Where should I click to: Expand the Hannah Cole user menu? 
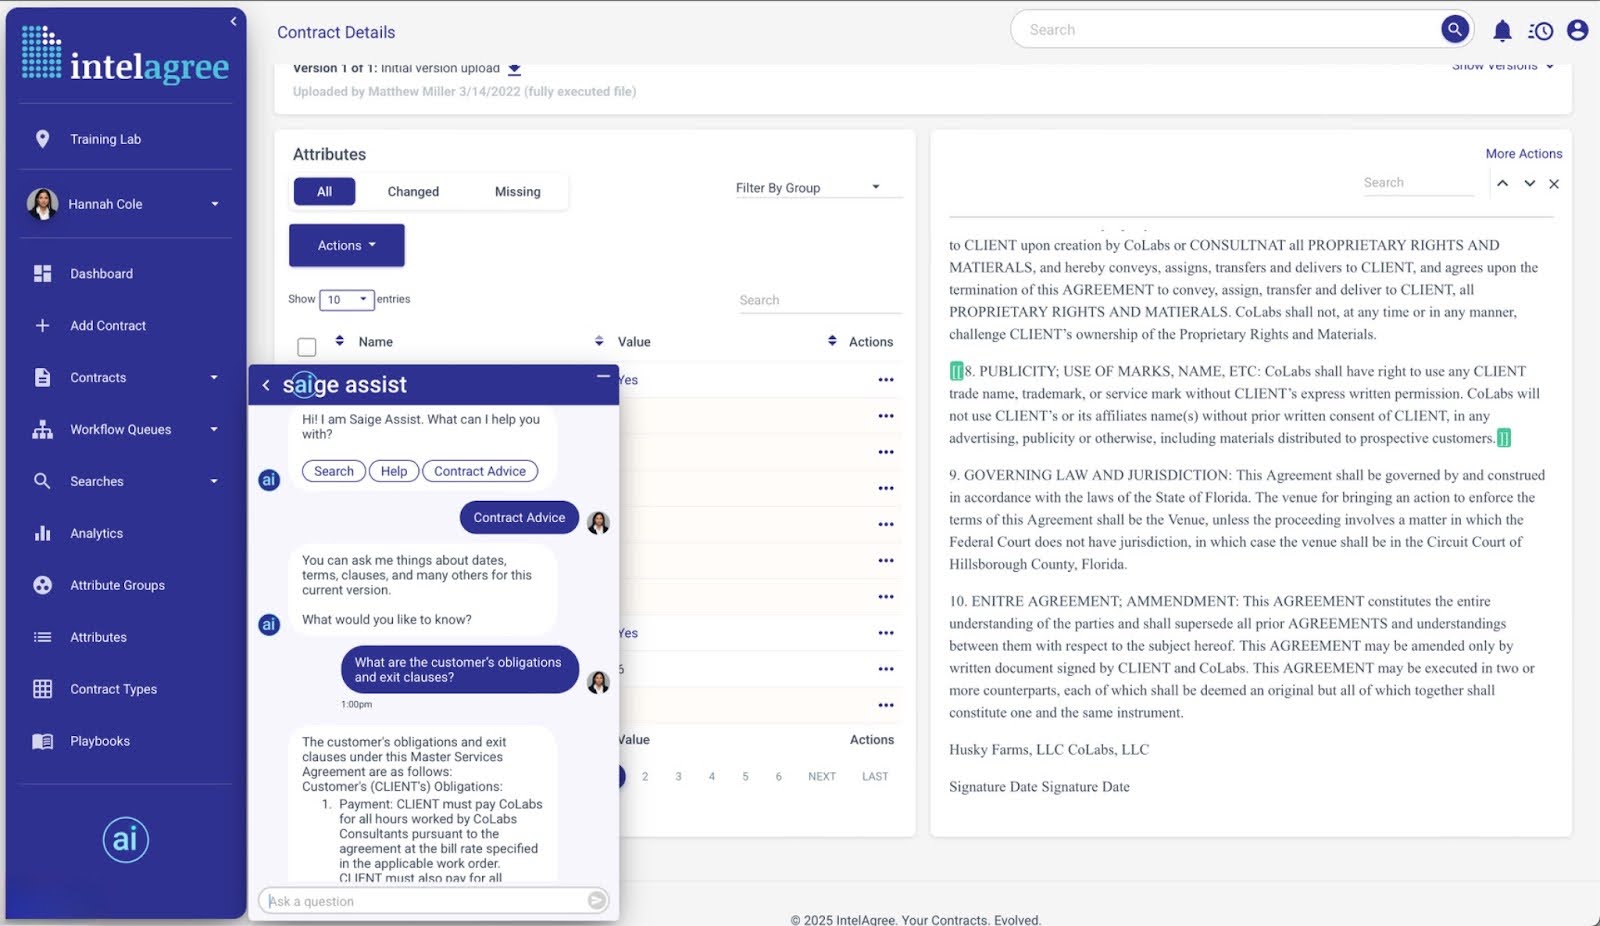pos(214,204)
